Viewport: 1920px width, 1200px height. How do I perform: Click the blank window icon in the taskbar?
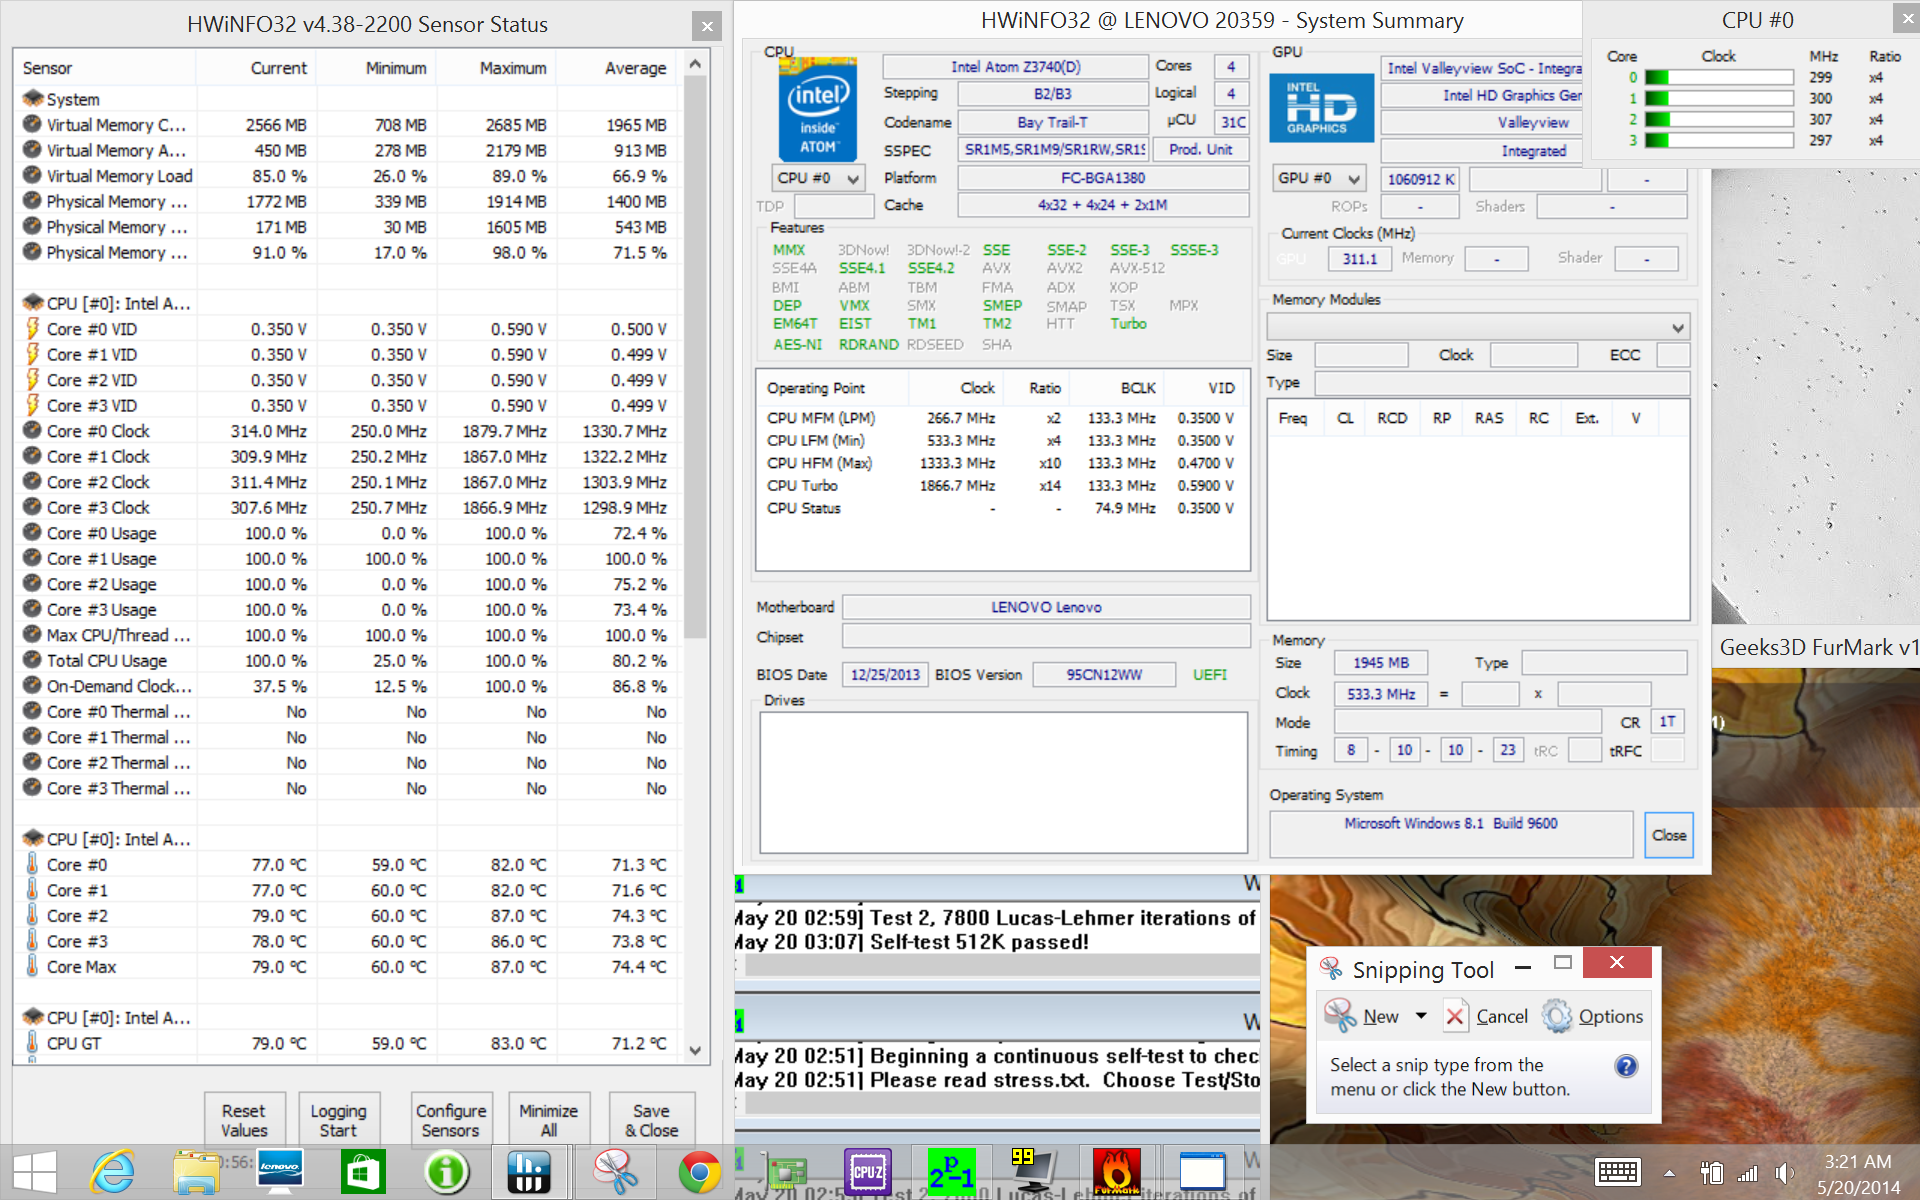point(1202,1172)
